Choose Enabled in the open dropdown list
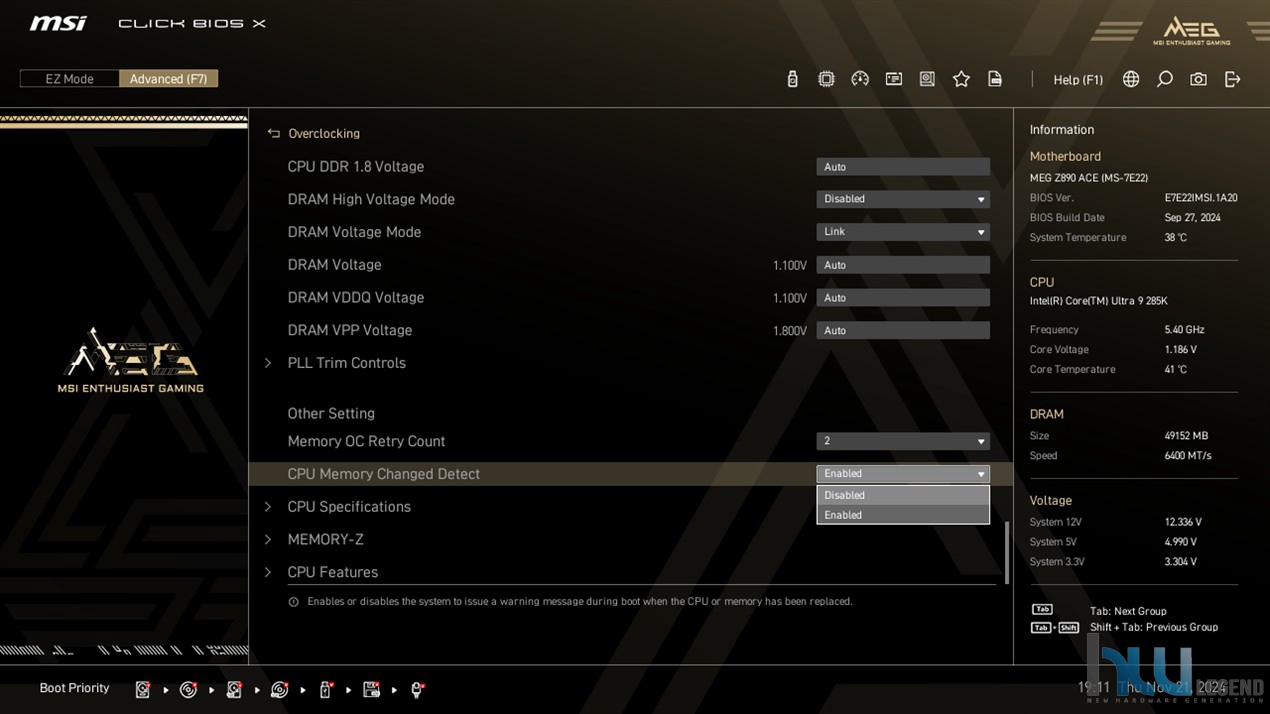Screen dimensions: 1270x714 [x=903, y=515]
